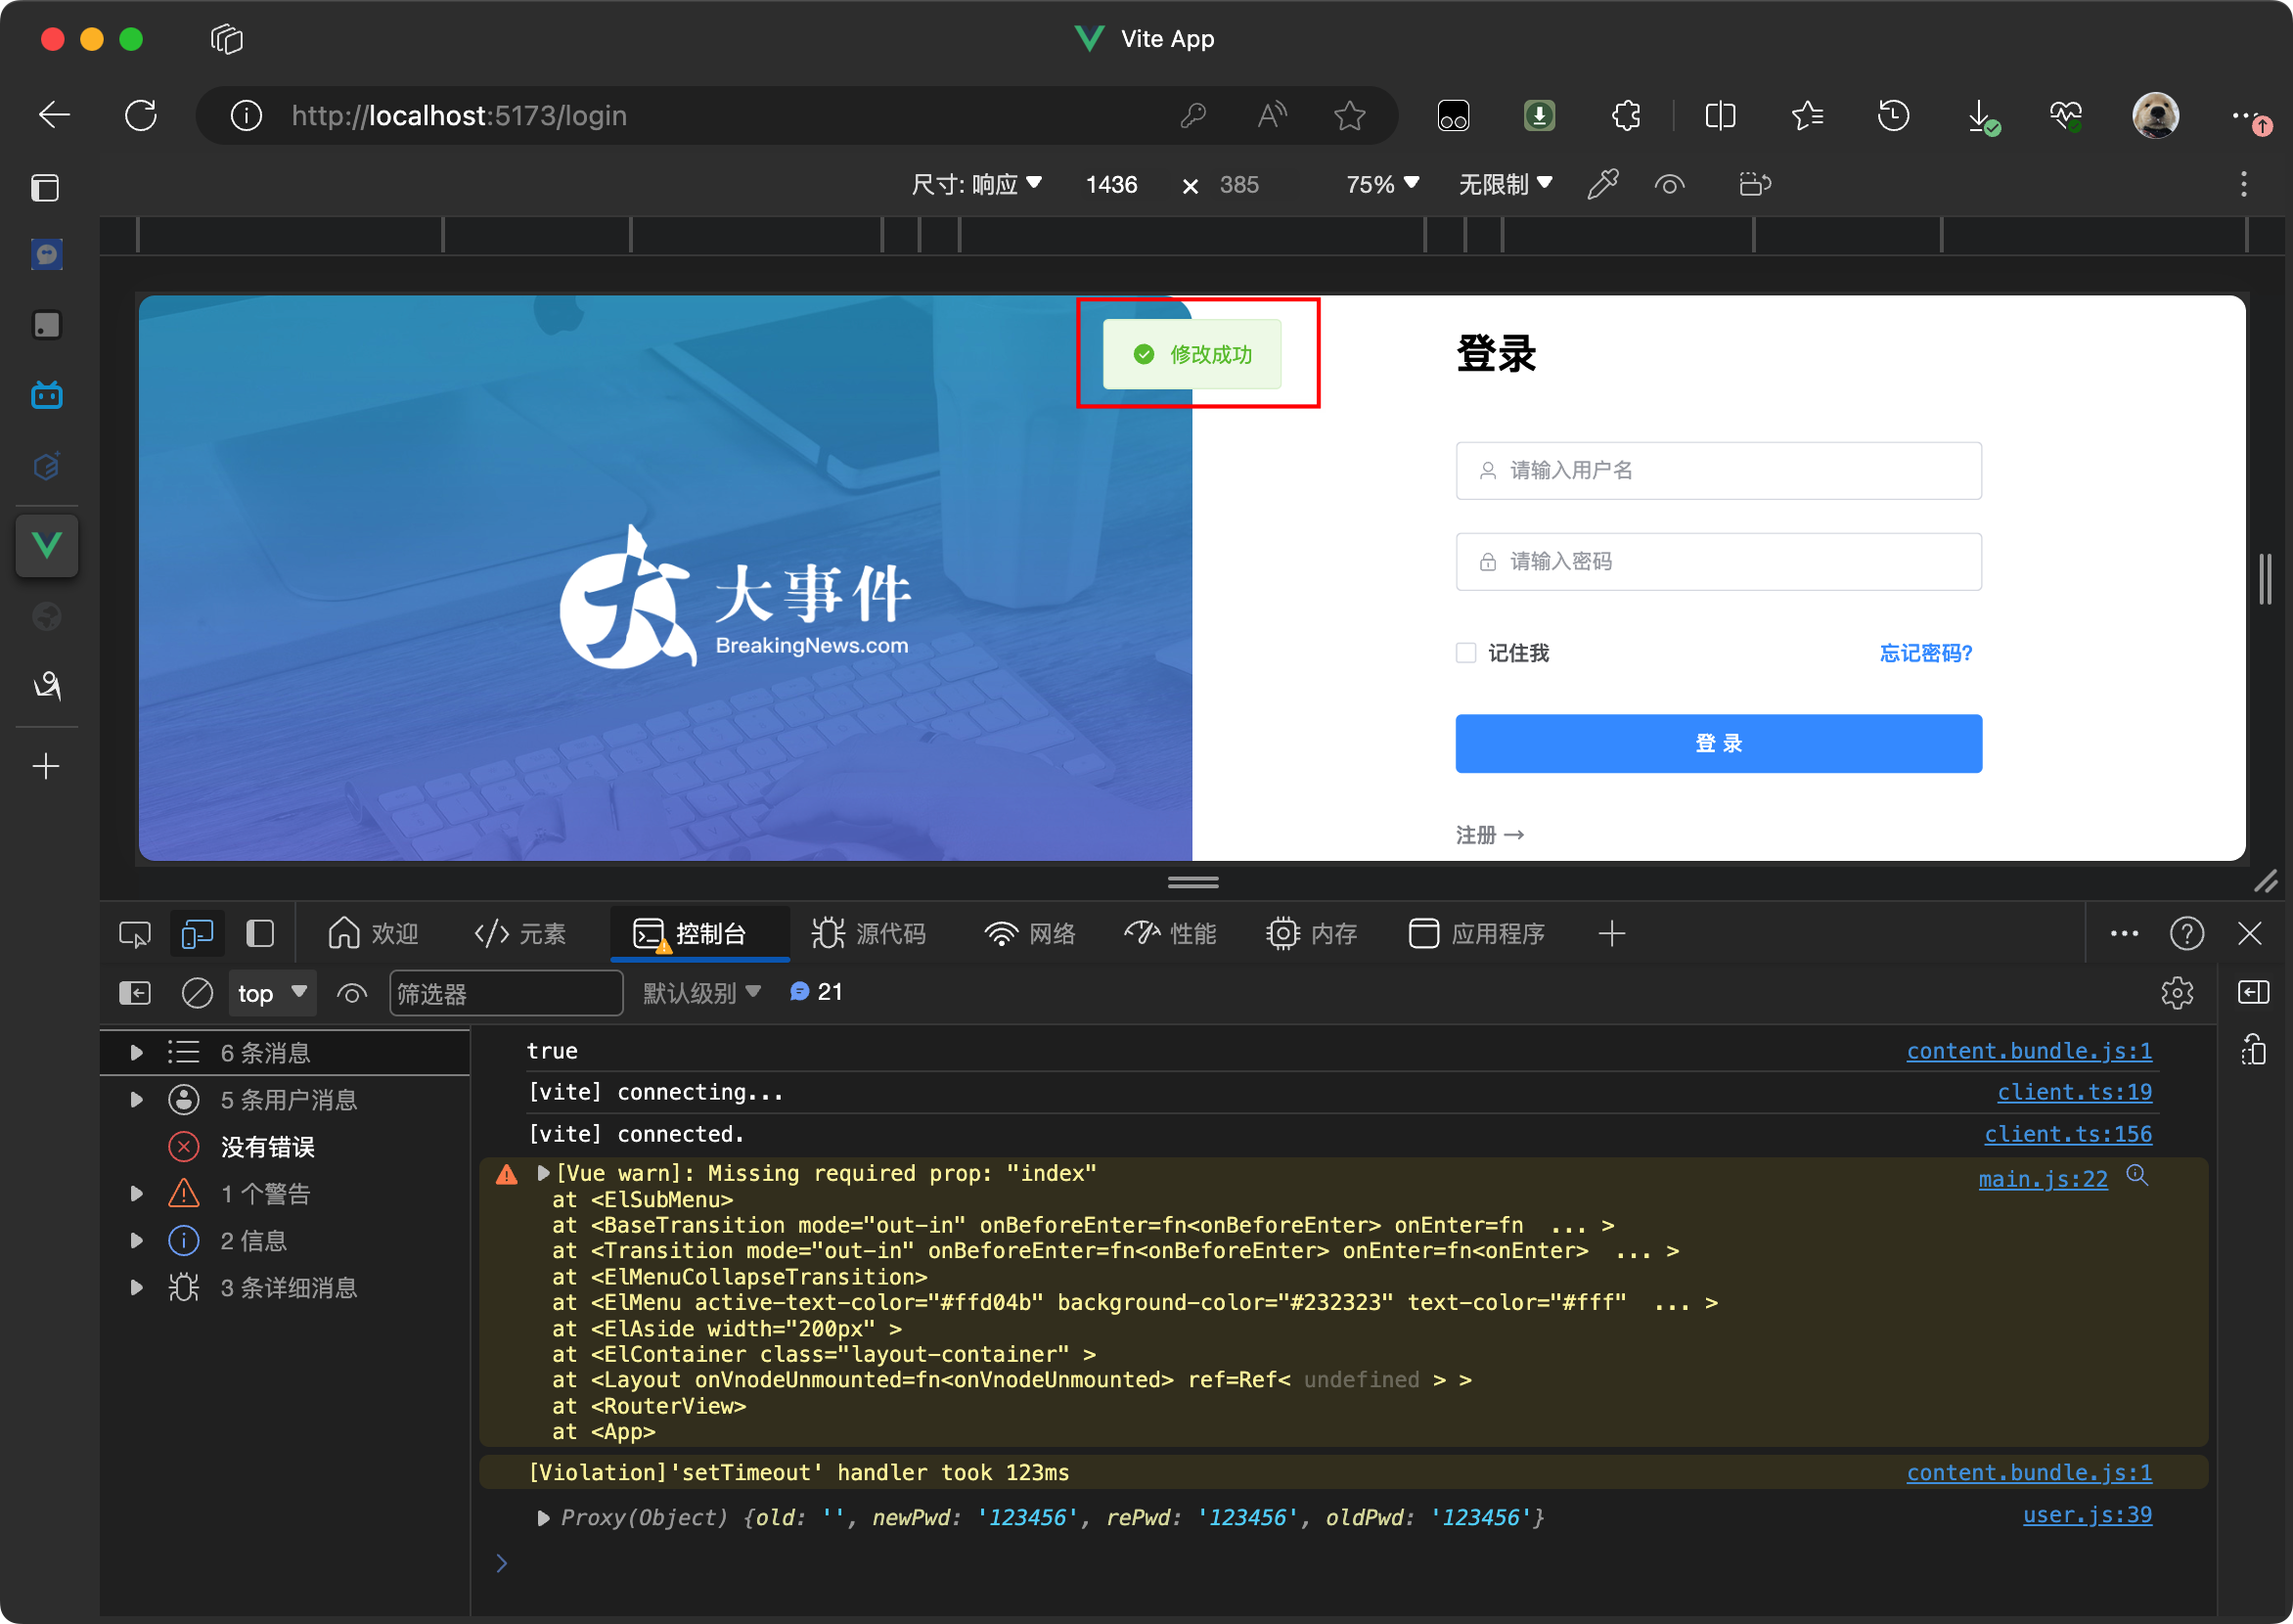Check the 记住我 checkbox
This screenshot has height=1624, width=2293.
tap(1465, 652)
